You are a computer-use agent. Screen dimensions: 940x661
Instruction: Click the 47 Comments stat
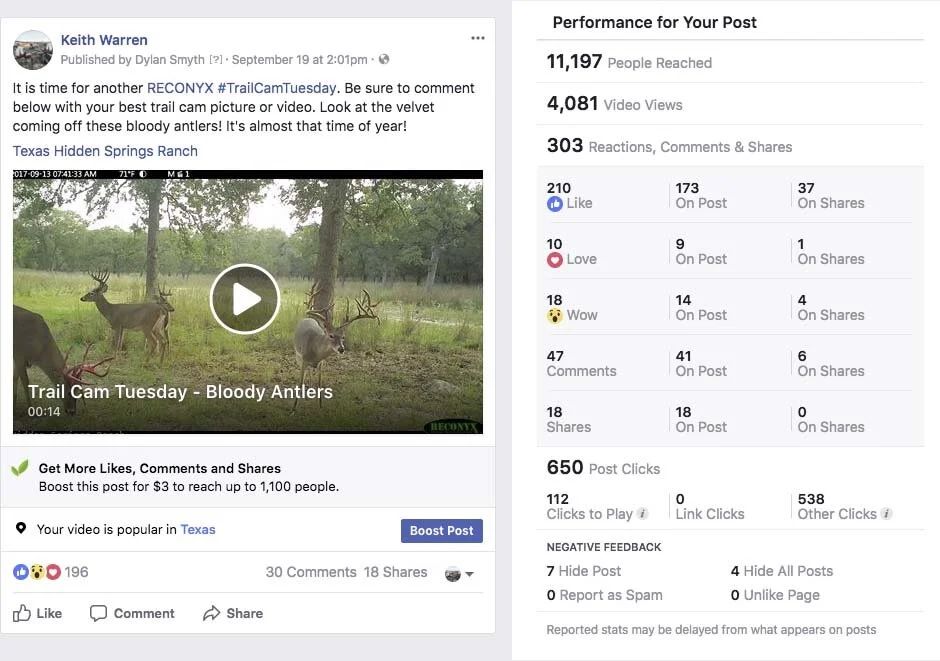pyautogui.click(x=582, y=363)
